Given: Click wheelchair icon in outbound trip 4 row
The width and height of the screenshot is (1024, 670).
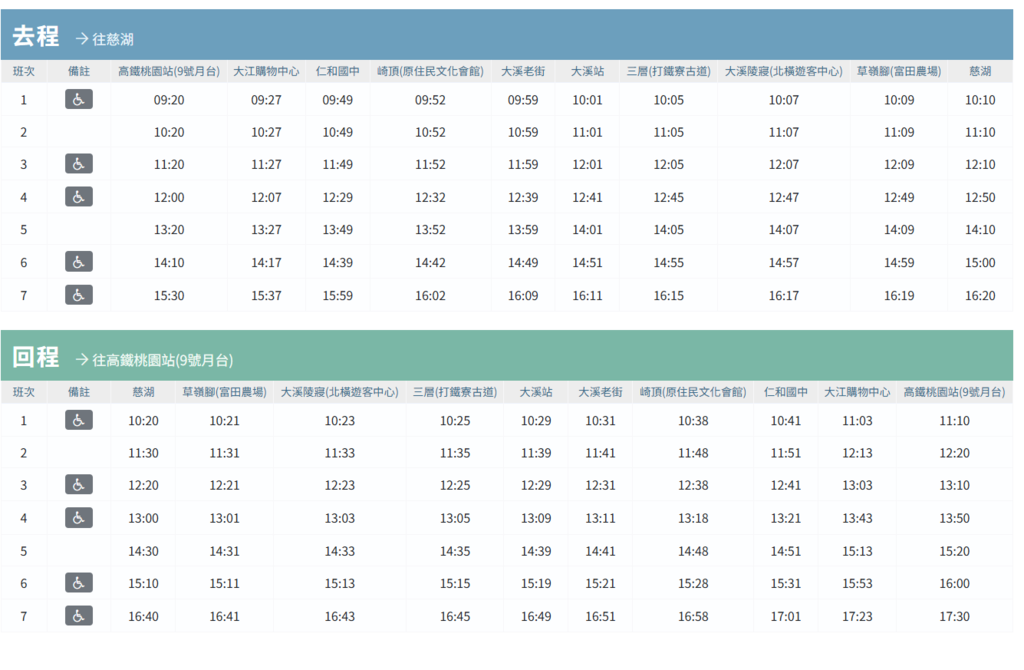Looking at the screenshot, I should click(78, 197).
